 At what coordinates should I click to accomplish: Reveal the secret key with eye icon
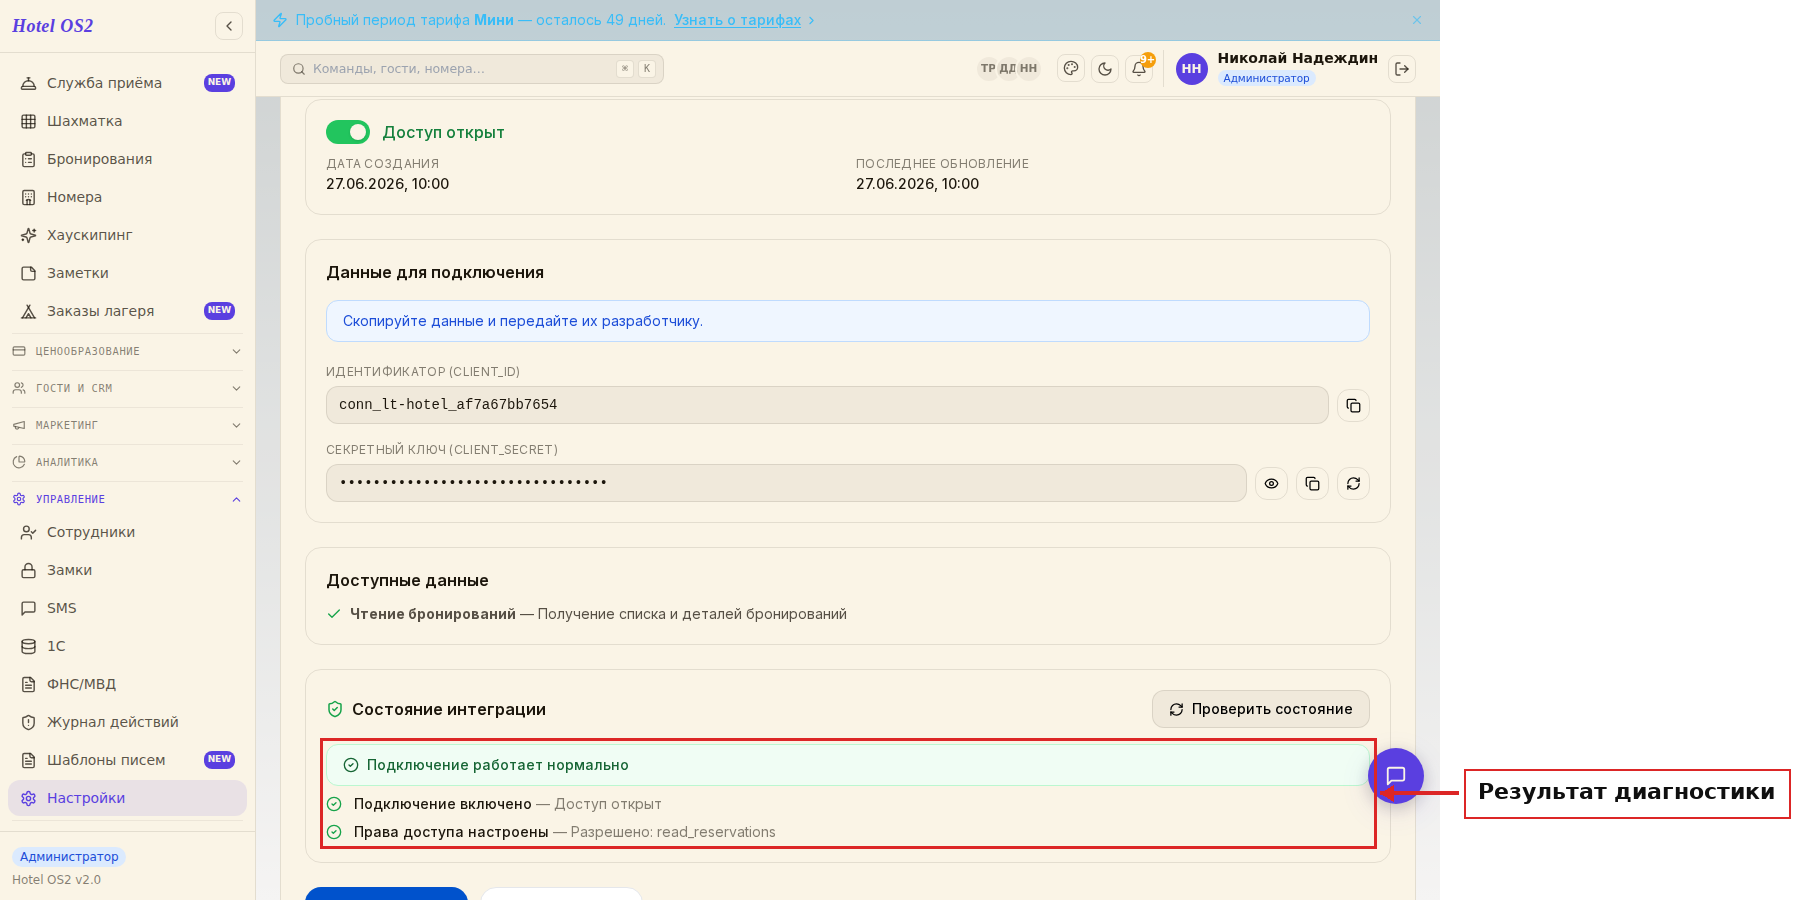pyautogui.click(x=1271, y=483)
